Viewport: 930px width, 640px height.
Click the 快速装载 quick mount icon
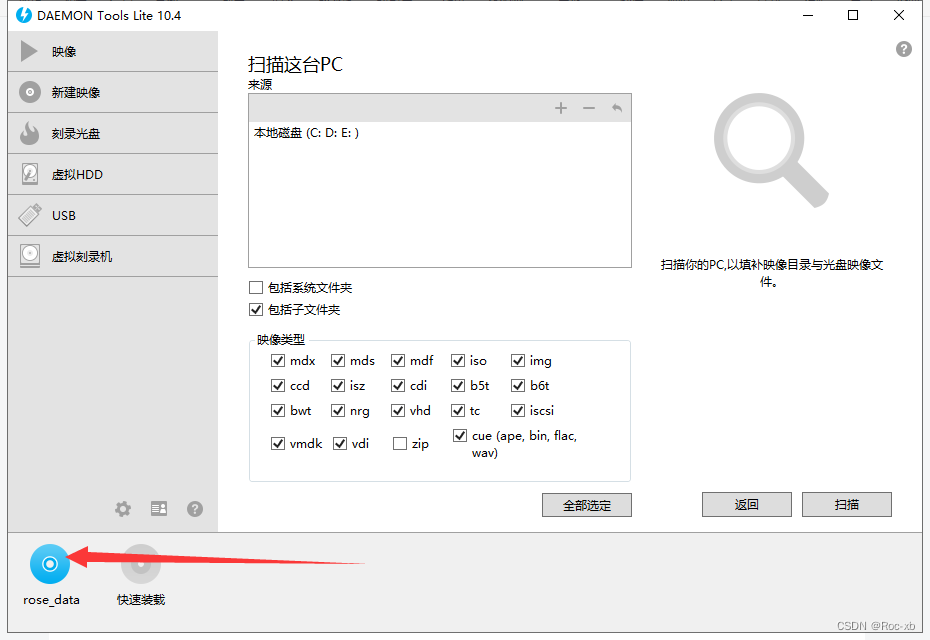pos(141,563)
